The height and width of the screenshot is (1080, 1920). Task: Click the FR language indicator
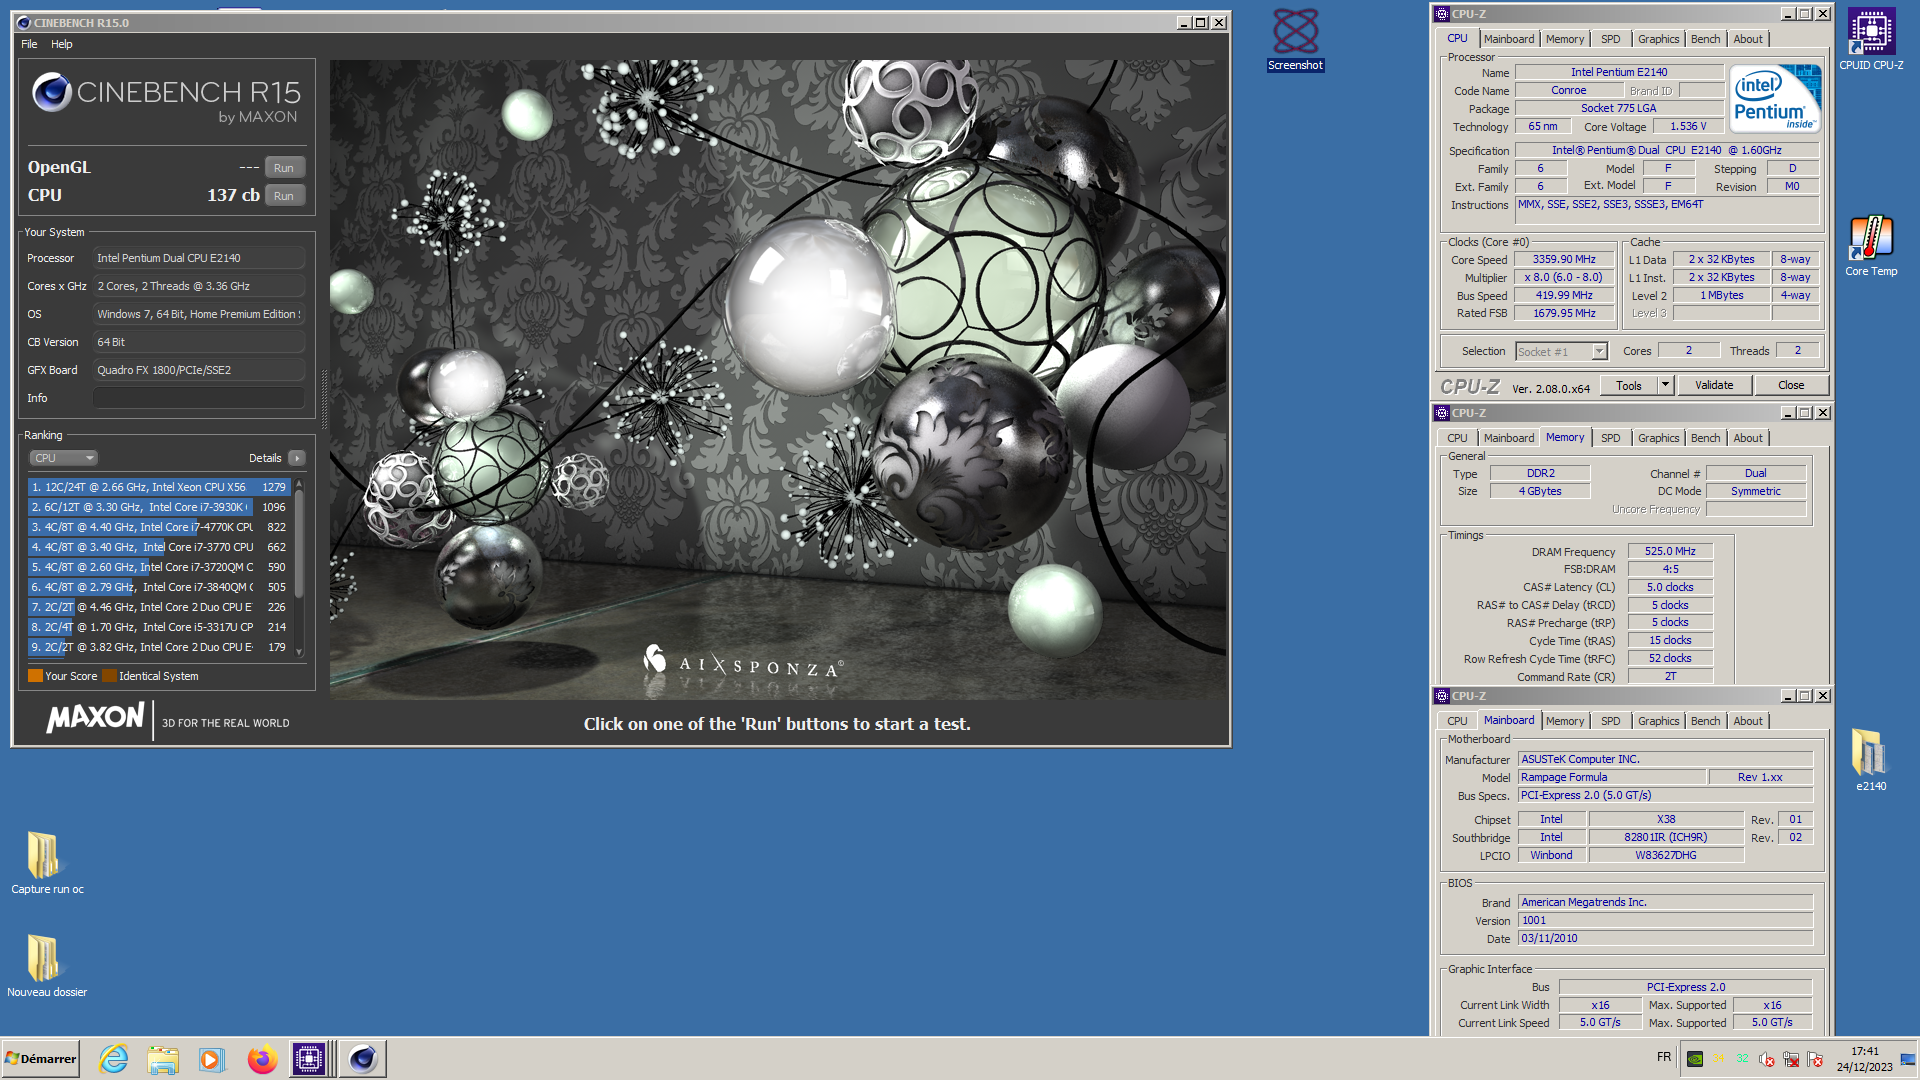pyautogui.click(x=1664, y=1057)
